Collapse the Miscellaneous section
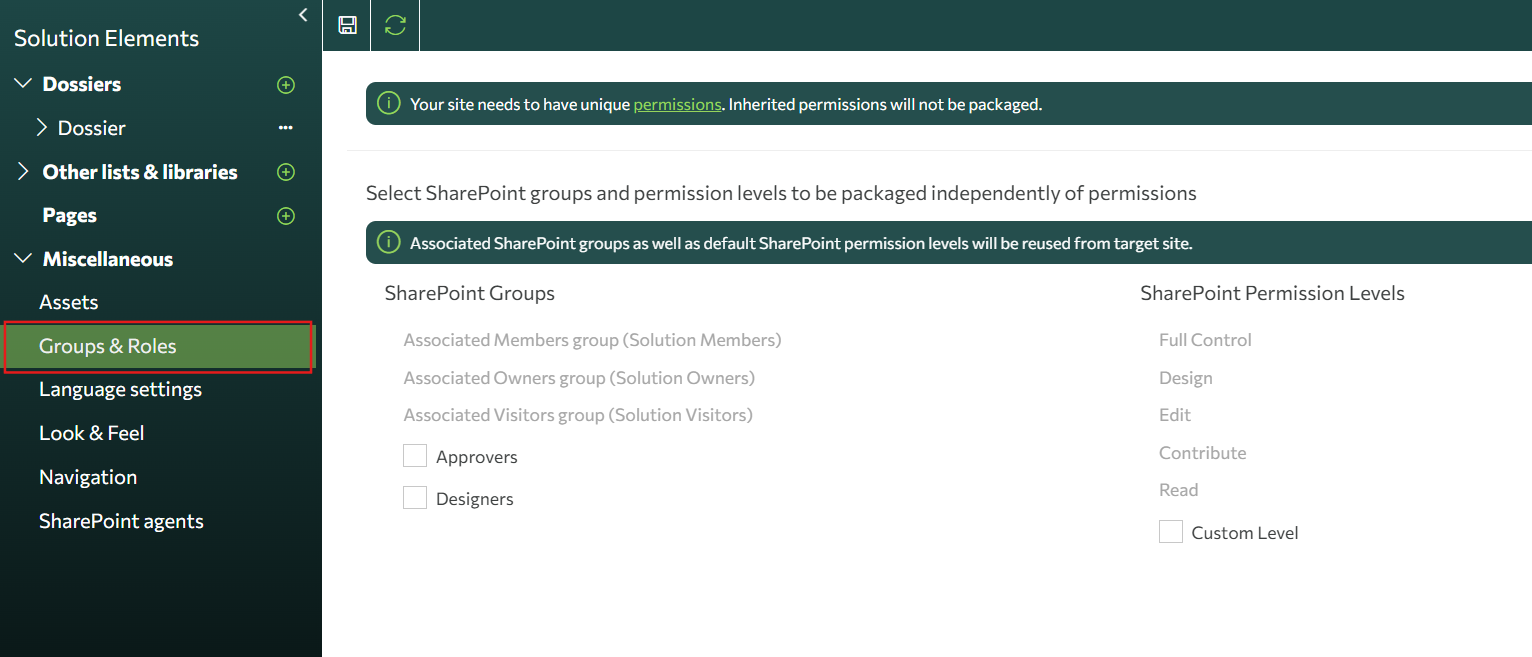 pyautogui.click(x=23, y=258)
